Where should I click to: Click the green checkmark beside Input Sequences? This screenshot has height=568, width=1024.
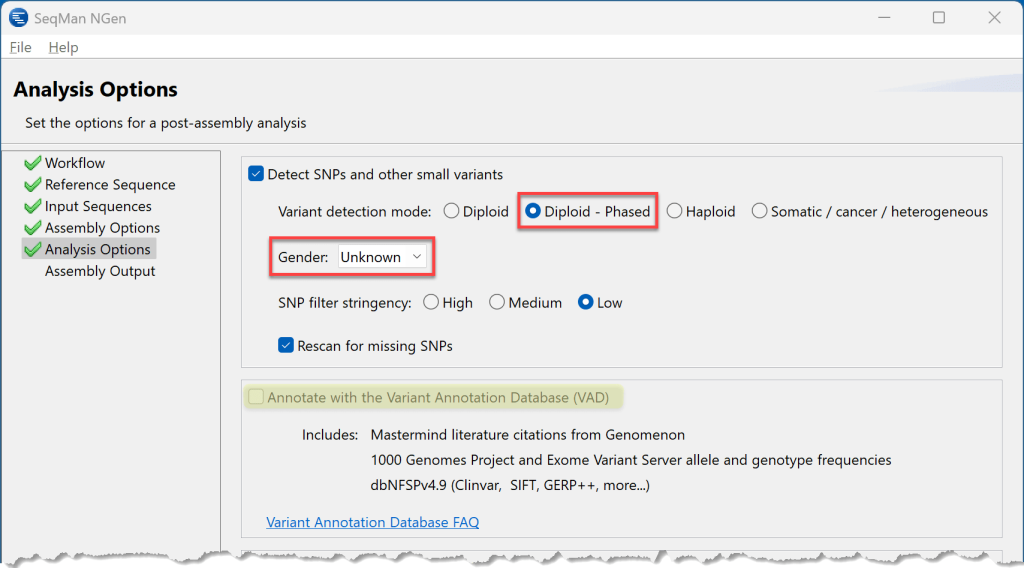33,206
